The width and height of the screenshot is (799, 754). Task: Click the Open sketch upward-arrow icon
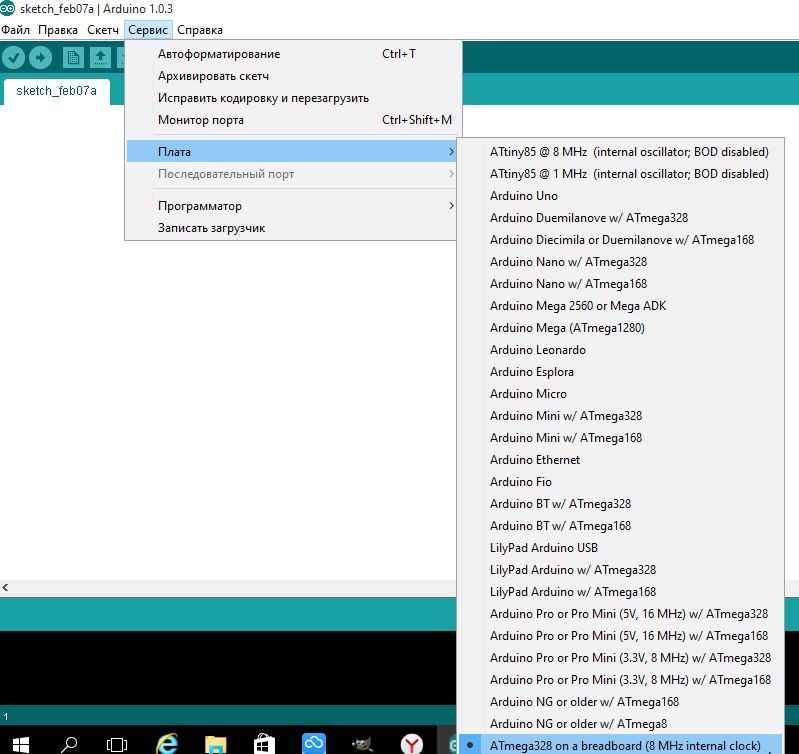[100, 57]
